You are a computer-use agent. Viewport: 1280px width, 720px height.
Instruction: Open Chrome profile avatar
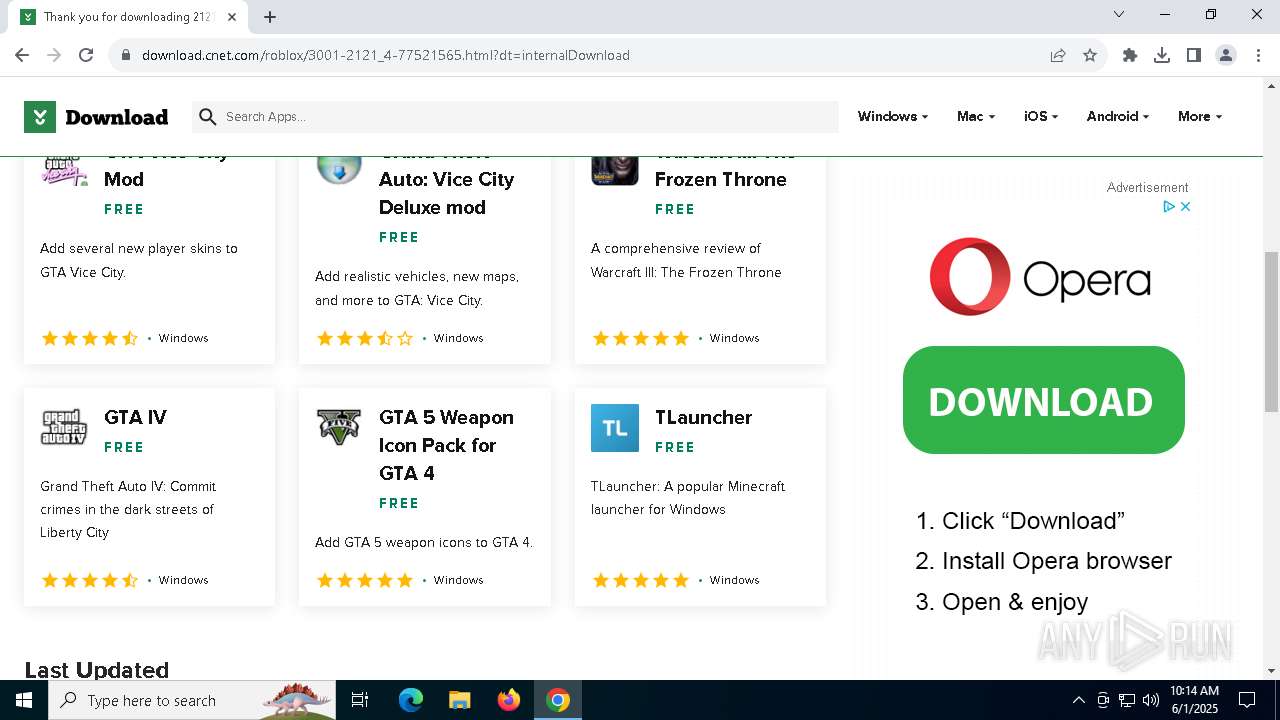[x=1226, y=55]
